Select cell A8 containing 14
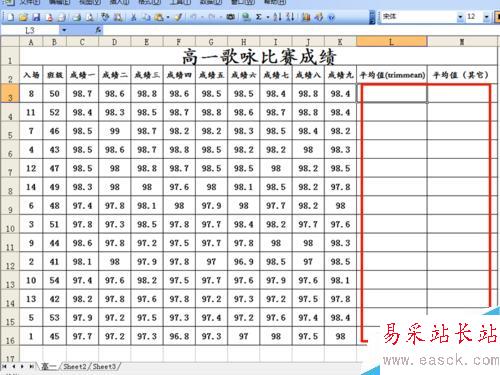 [31, 187]
